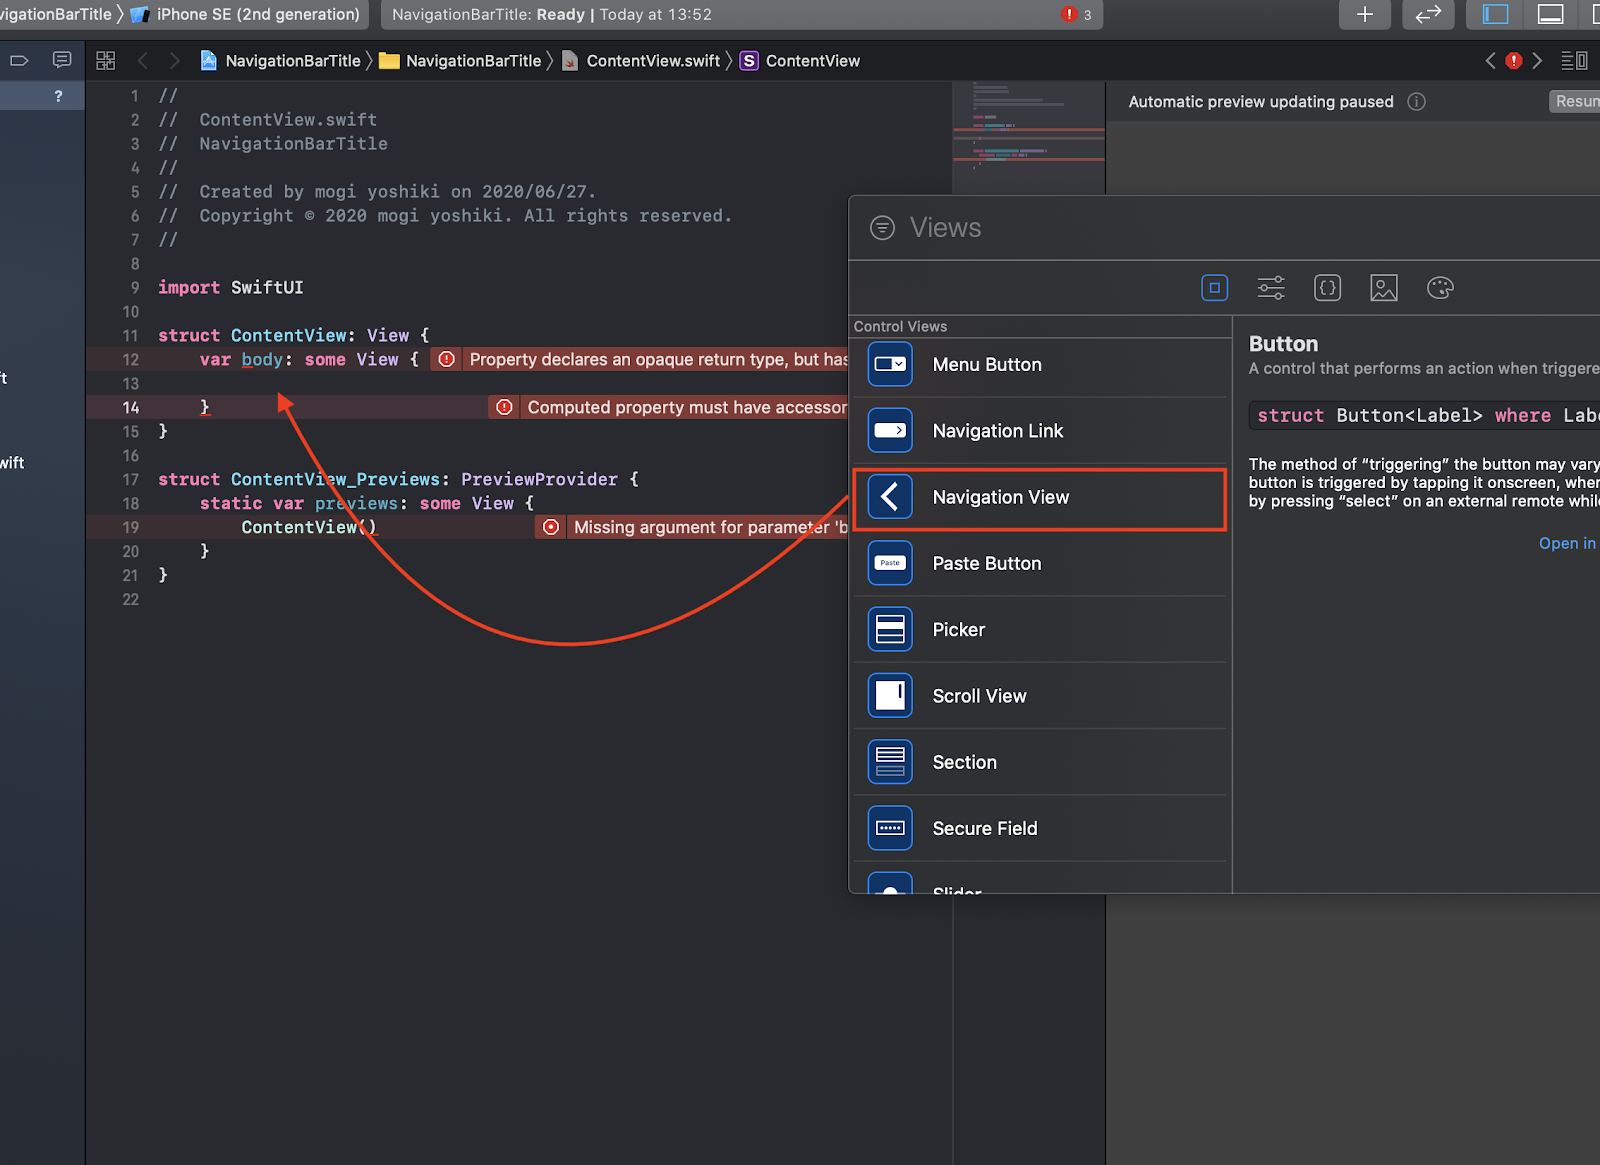Click the modified status question mark badge
1600x1165 pixels.
[58, 96]
